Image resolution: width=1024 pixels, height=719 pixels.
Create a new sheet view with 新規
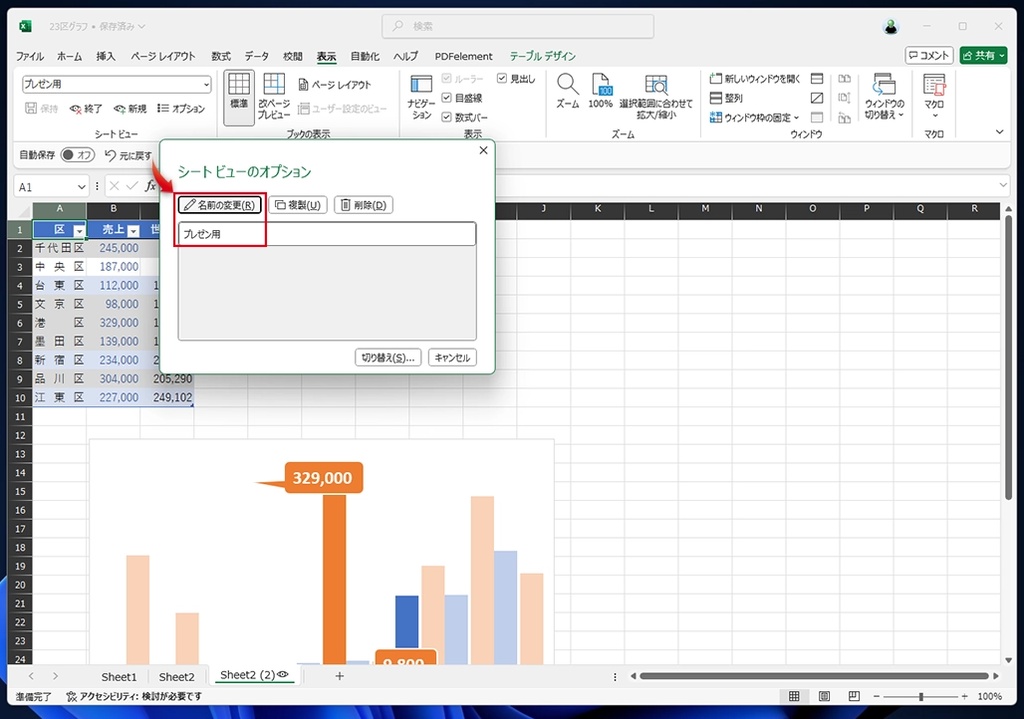[x=129, y=108]
